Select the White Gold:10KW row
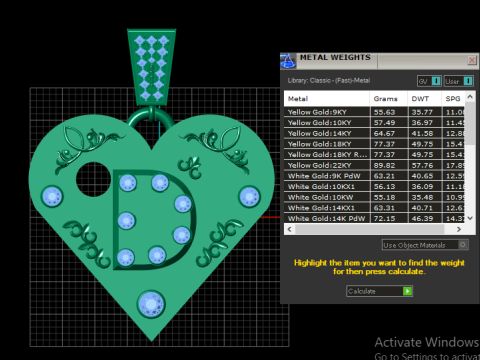 374,197
